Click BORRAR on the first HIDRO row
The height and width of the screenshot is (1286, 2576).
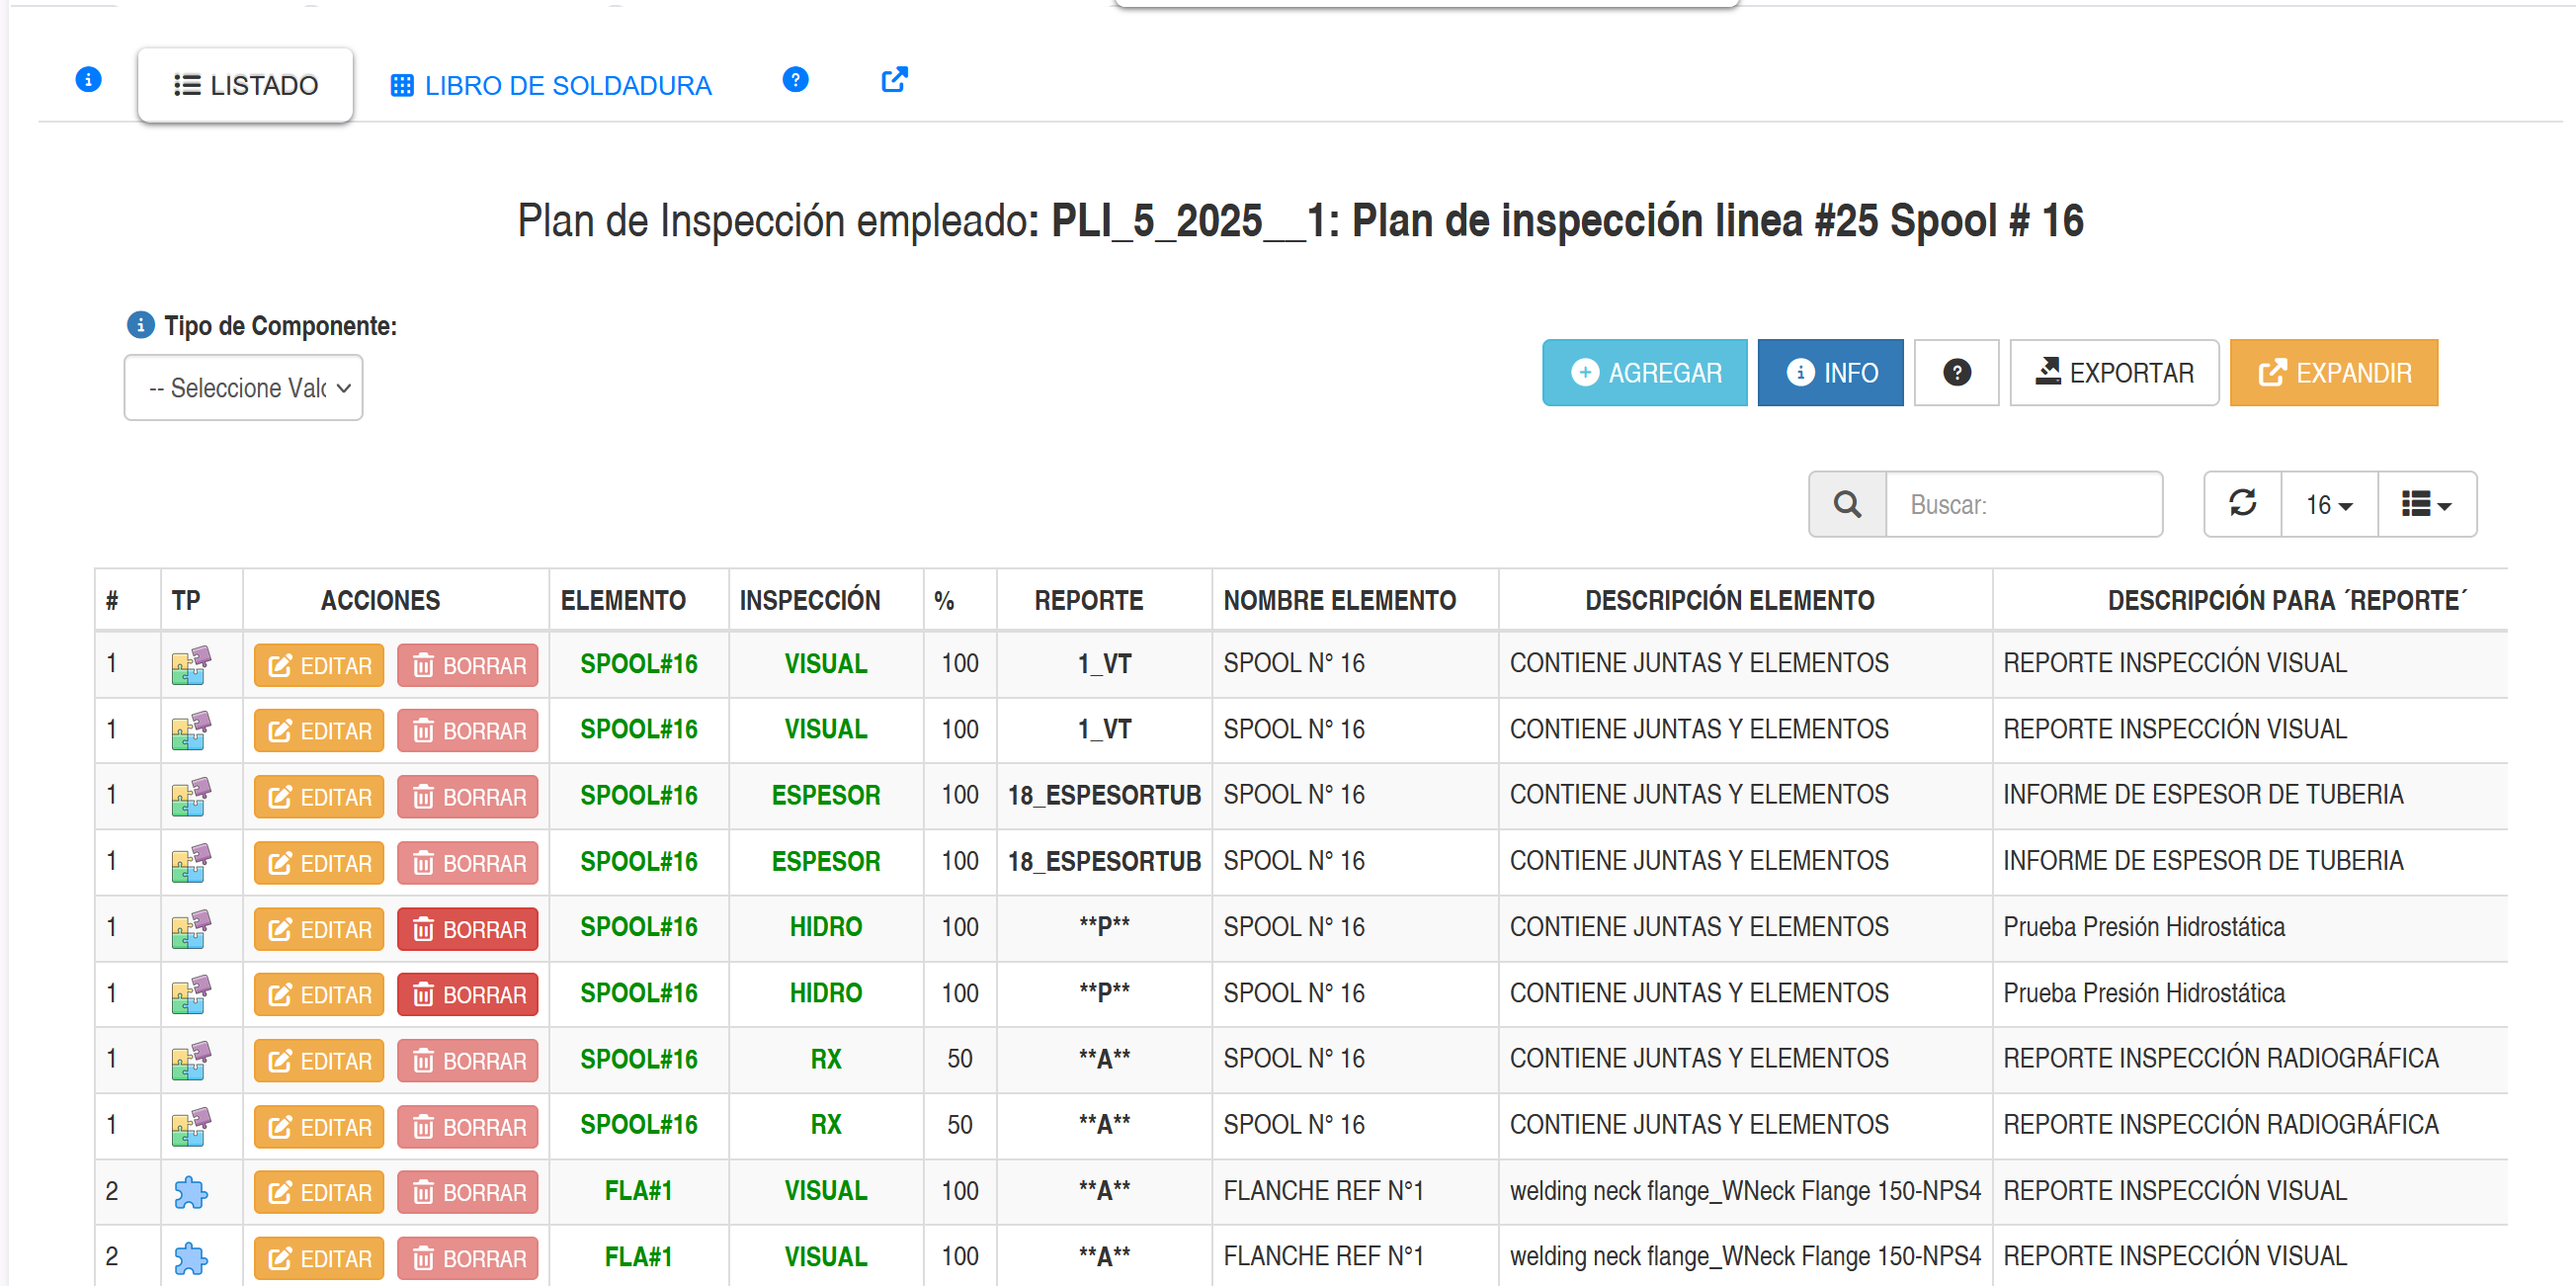(467, 929)
